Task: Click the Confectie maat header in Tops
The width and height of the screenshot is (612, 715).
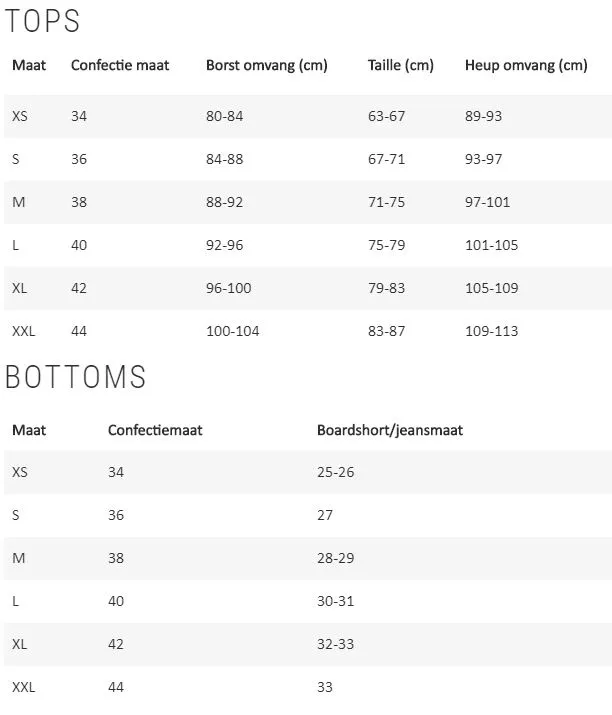Action: coord(120,65)
